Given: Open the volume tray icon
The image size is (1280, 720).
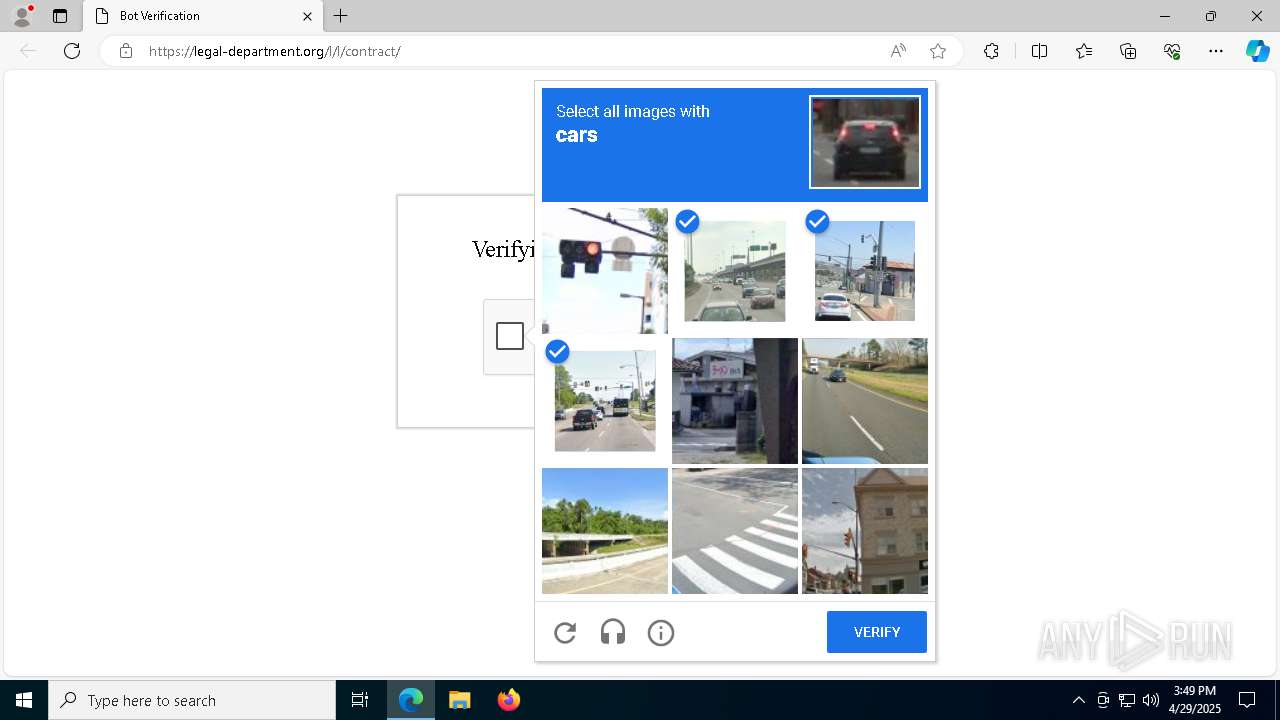Looking at the screenshot, I should click(x=1151, y=700).
